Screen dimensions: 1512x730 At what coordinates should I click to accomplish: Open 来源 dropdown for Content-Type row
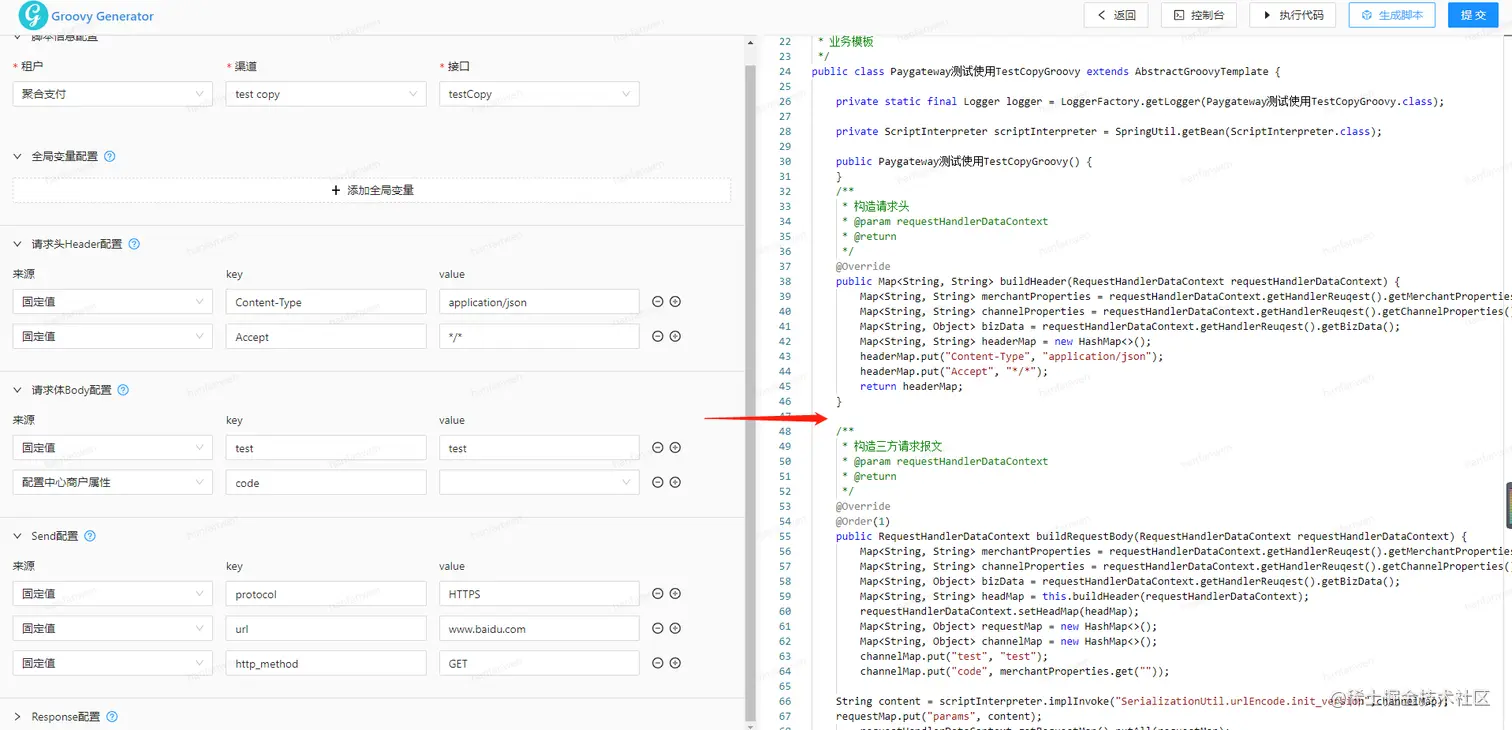point(113,302)
